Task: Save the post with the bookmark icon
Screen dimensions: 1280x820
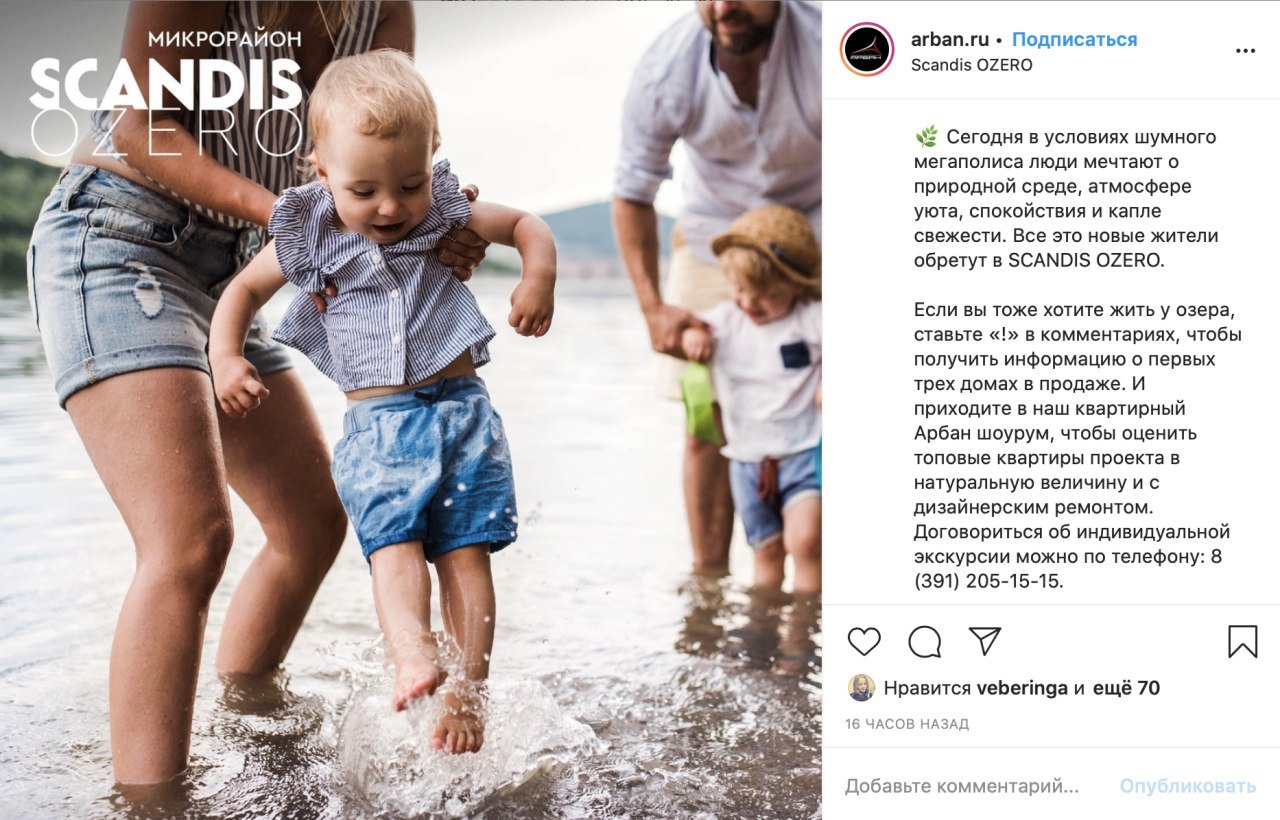Action: pos(1242,641)
